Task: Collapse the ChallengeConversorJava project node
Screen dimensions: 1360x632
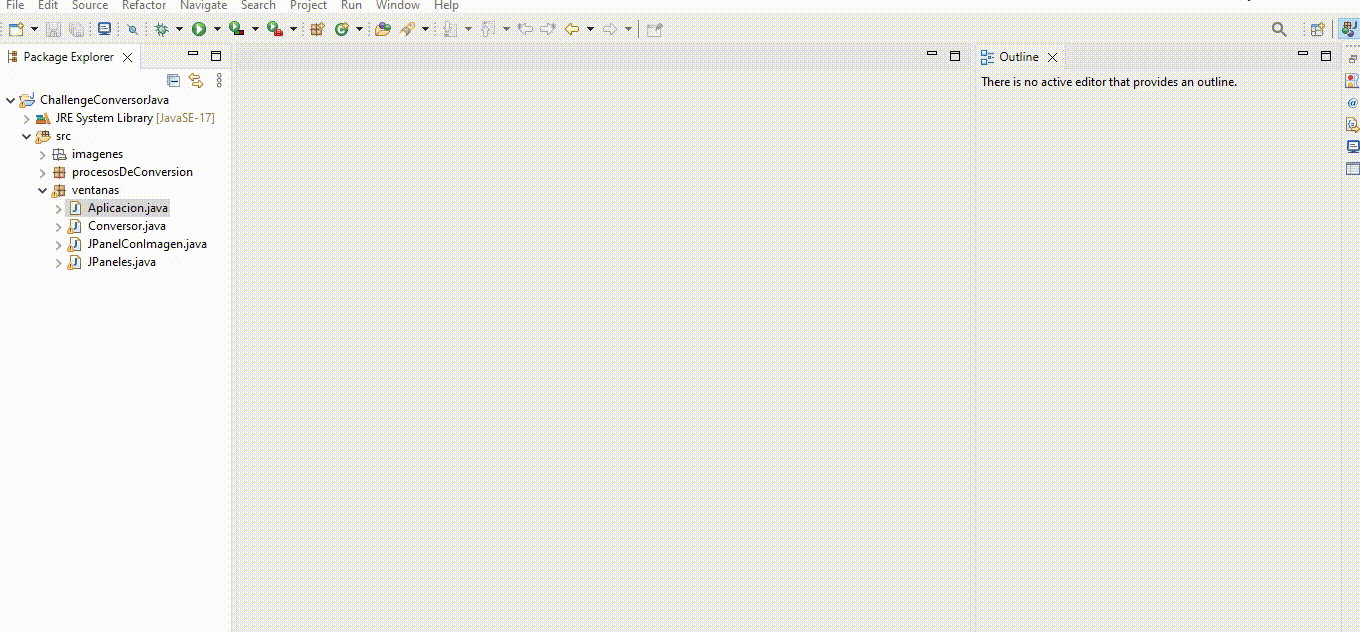Action: pyautogui.click(x=10, y=100)
